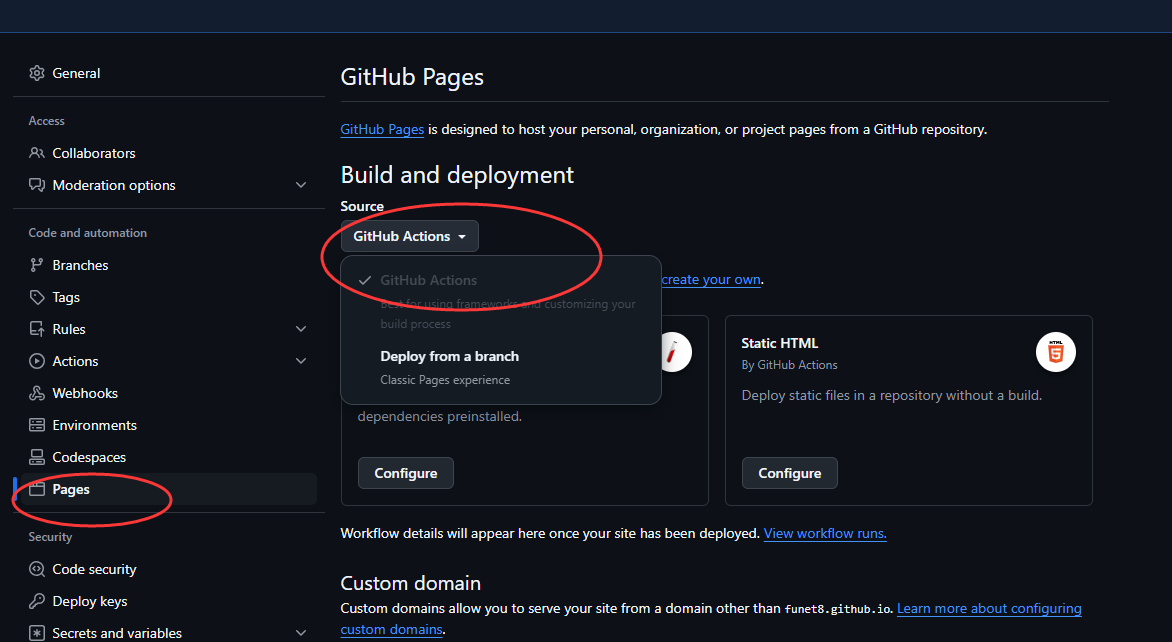Click the Tags icon in sidebar
This screenshot has width=1172, height=642.
(x=37, y=297)
